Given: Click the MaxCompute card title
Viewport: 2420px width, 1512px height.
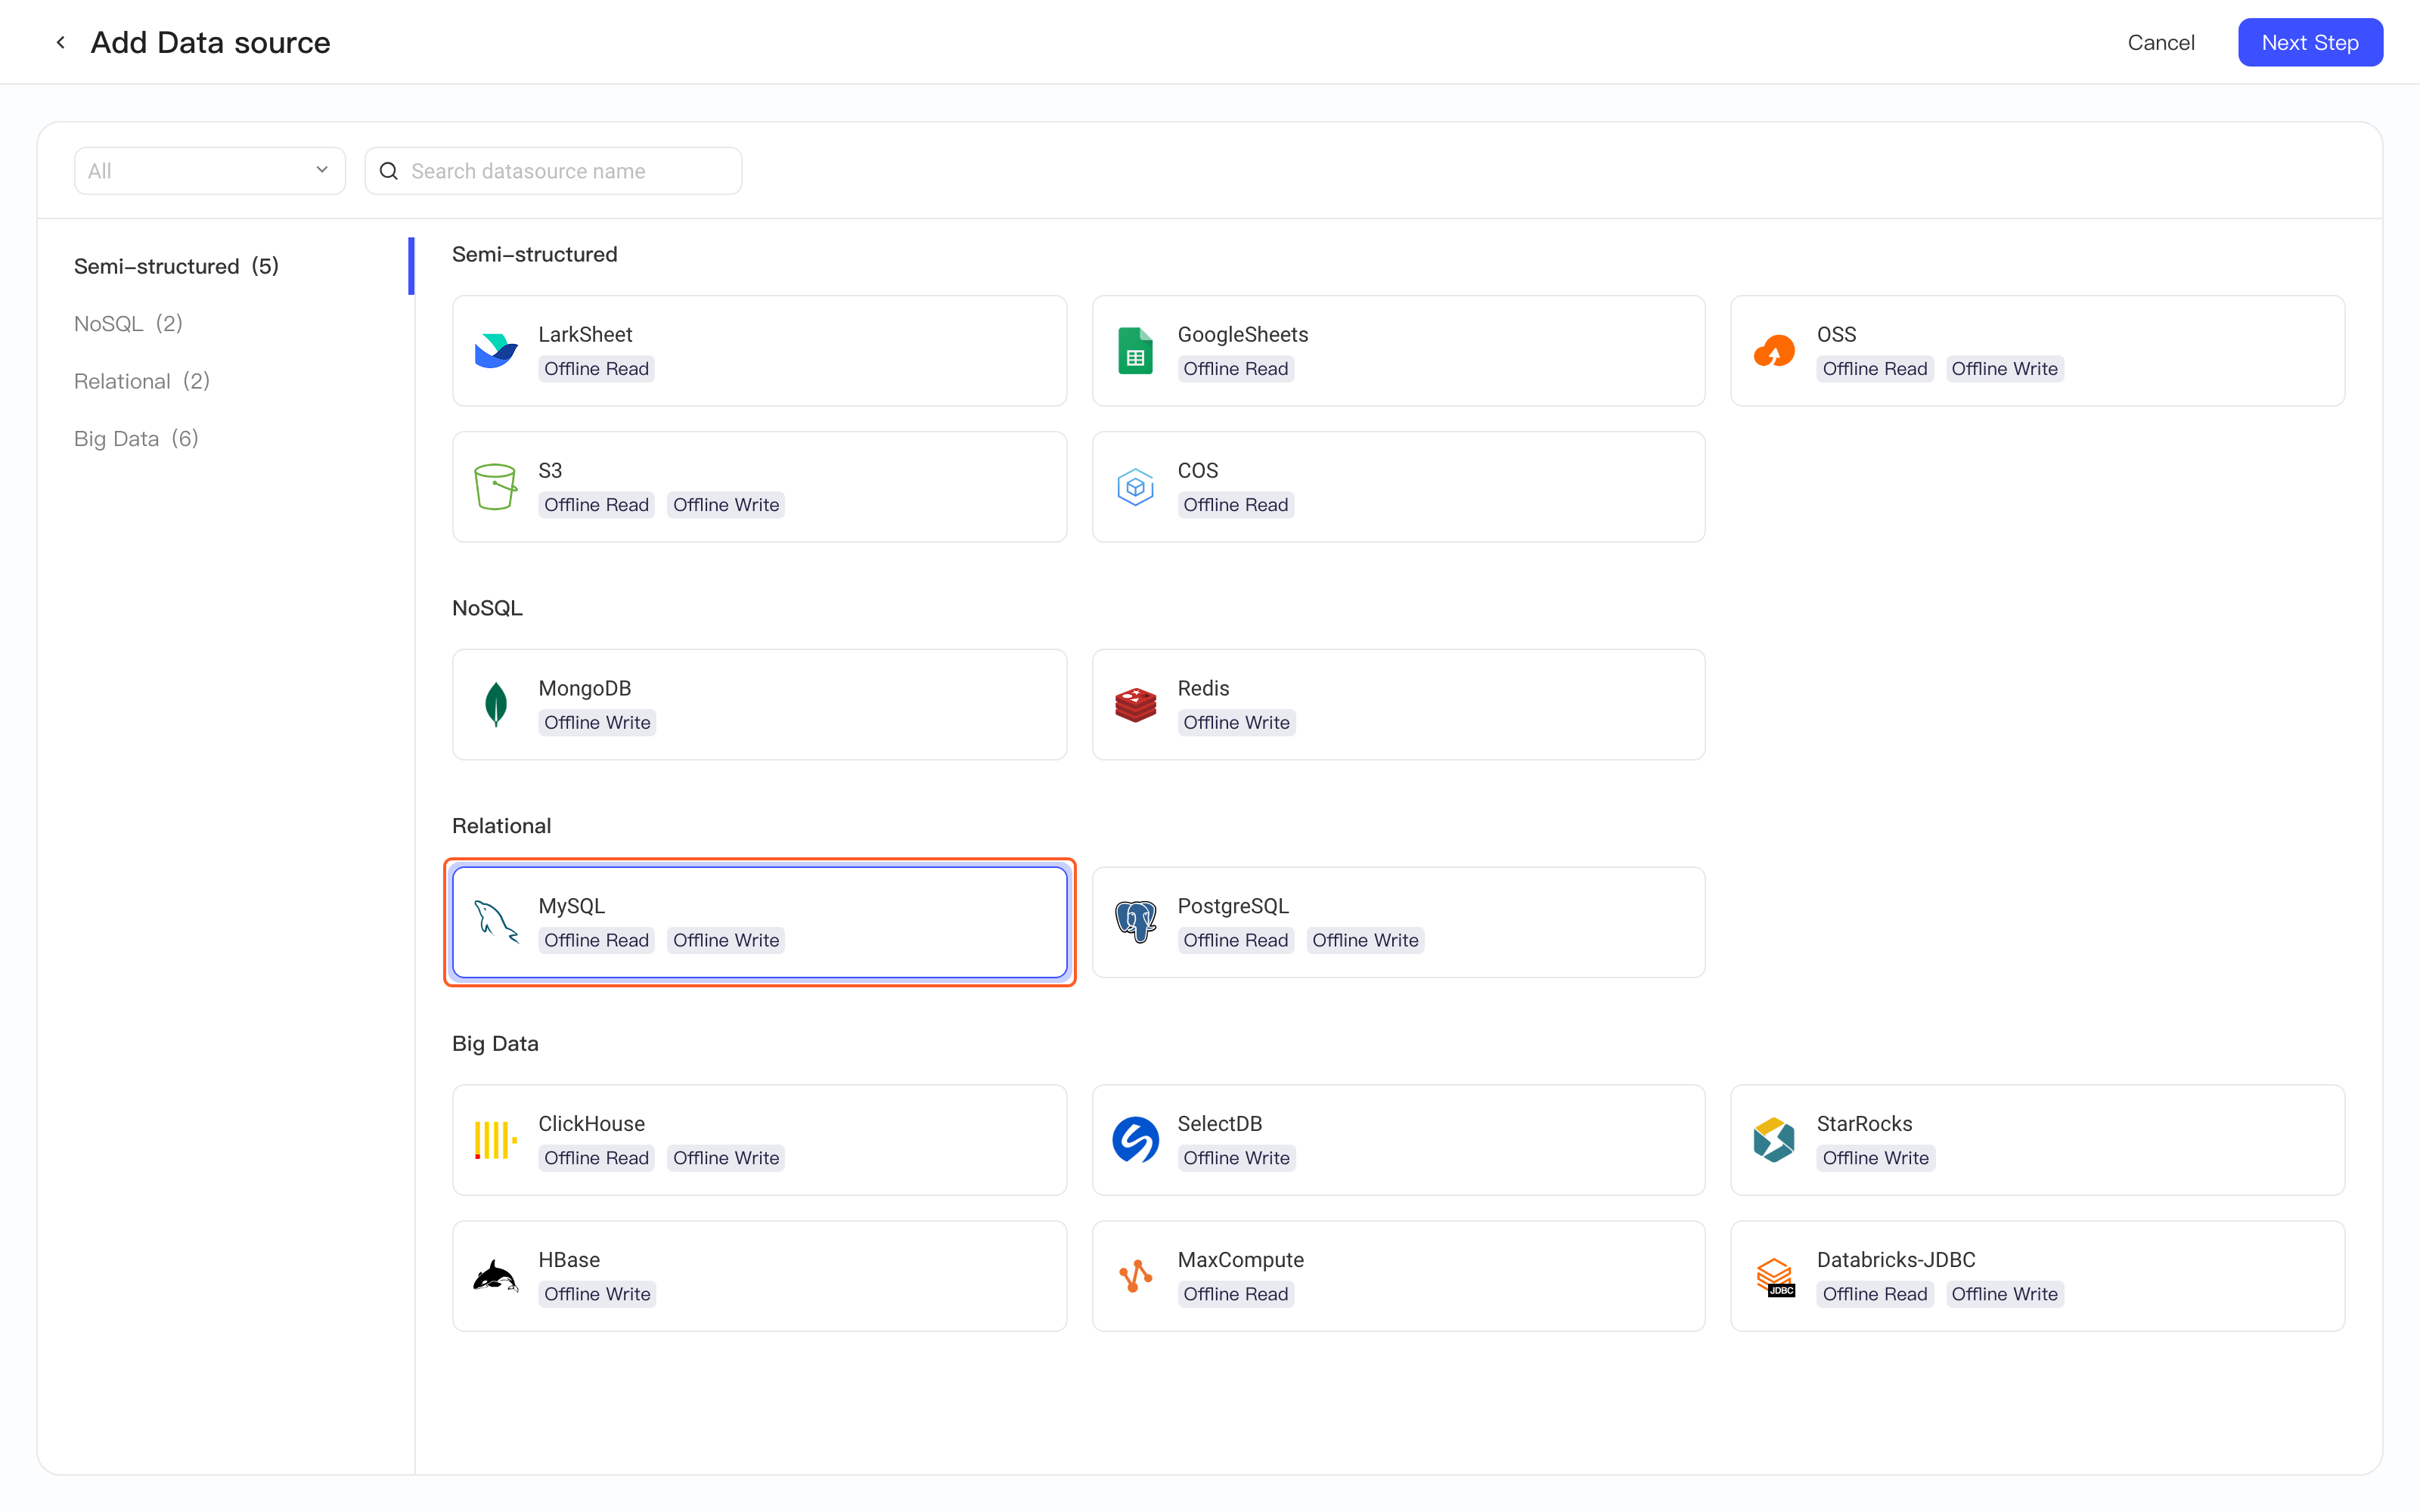Looking at the screenshot, I should click(1240, 1260).
